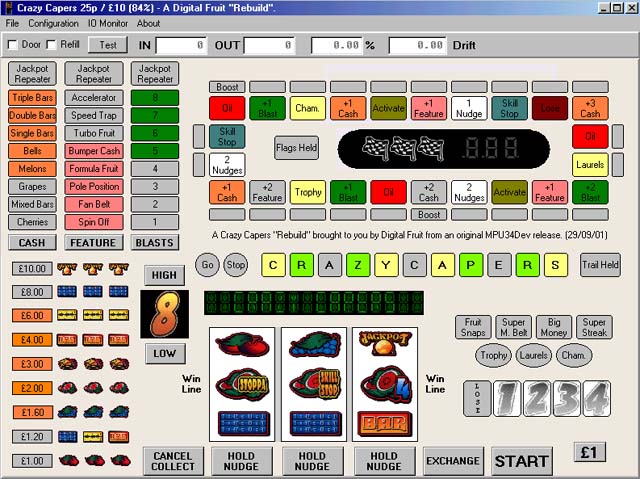Click the Super Streak feature lamp

coord(594,327)
